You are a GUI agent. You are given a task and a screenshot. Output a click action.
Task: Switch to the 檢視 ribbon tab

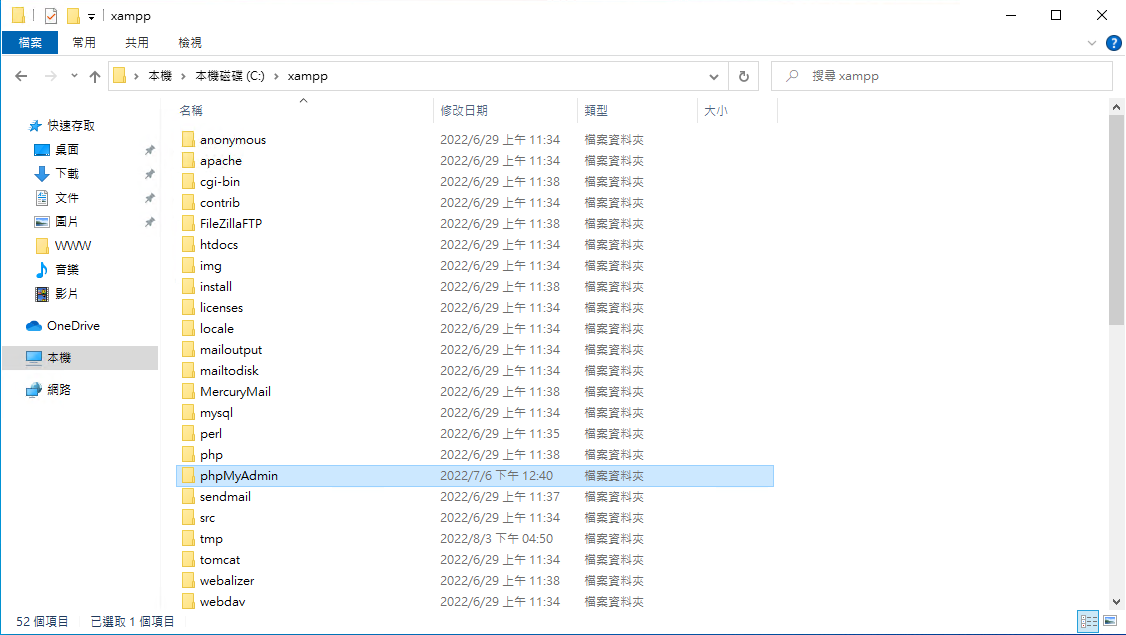tap(190, 43)
